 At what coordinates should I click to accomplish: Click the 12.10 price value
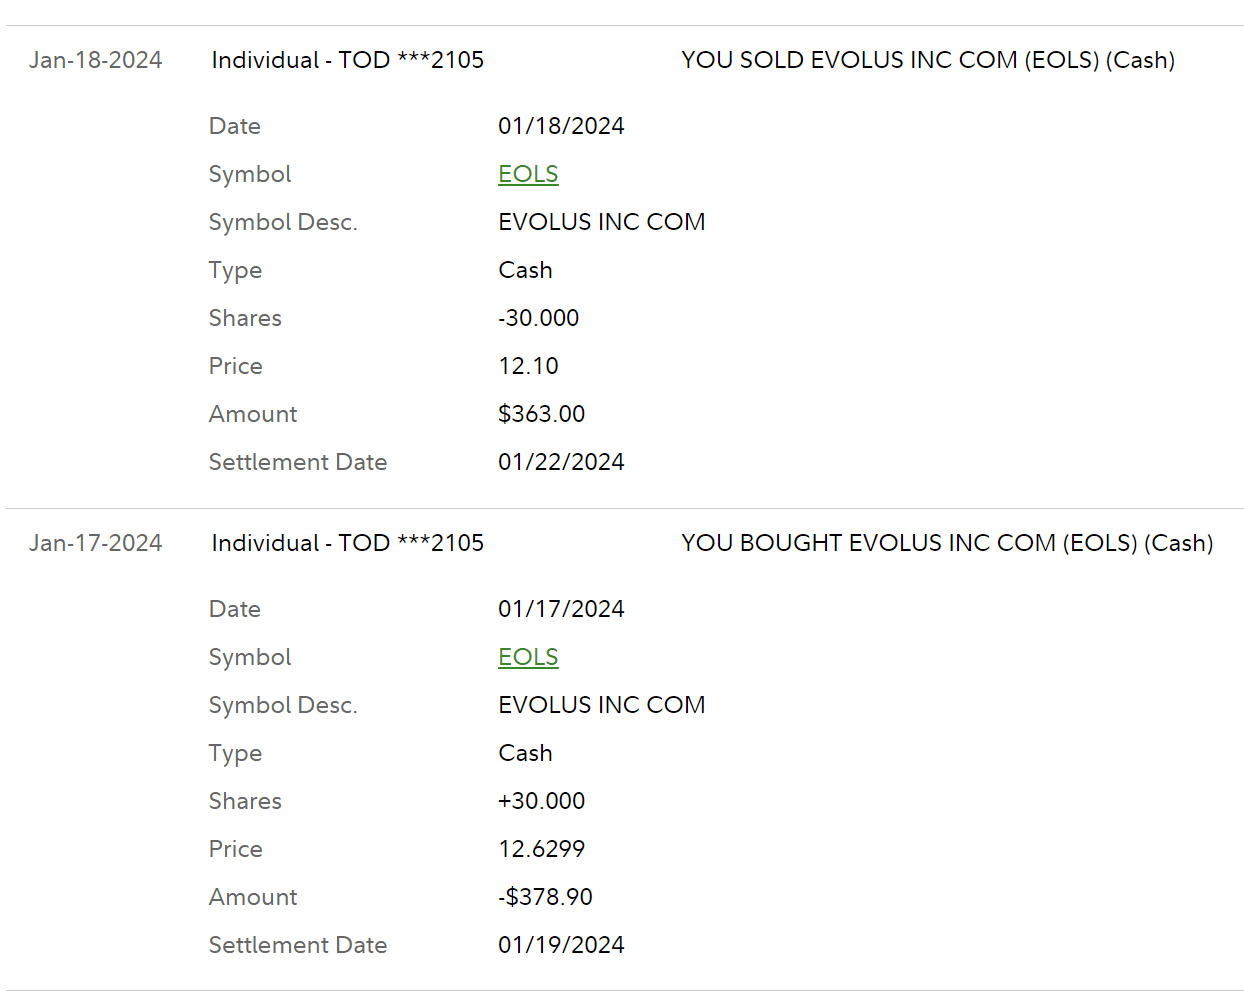(x=528, y=366)
